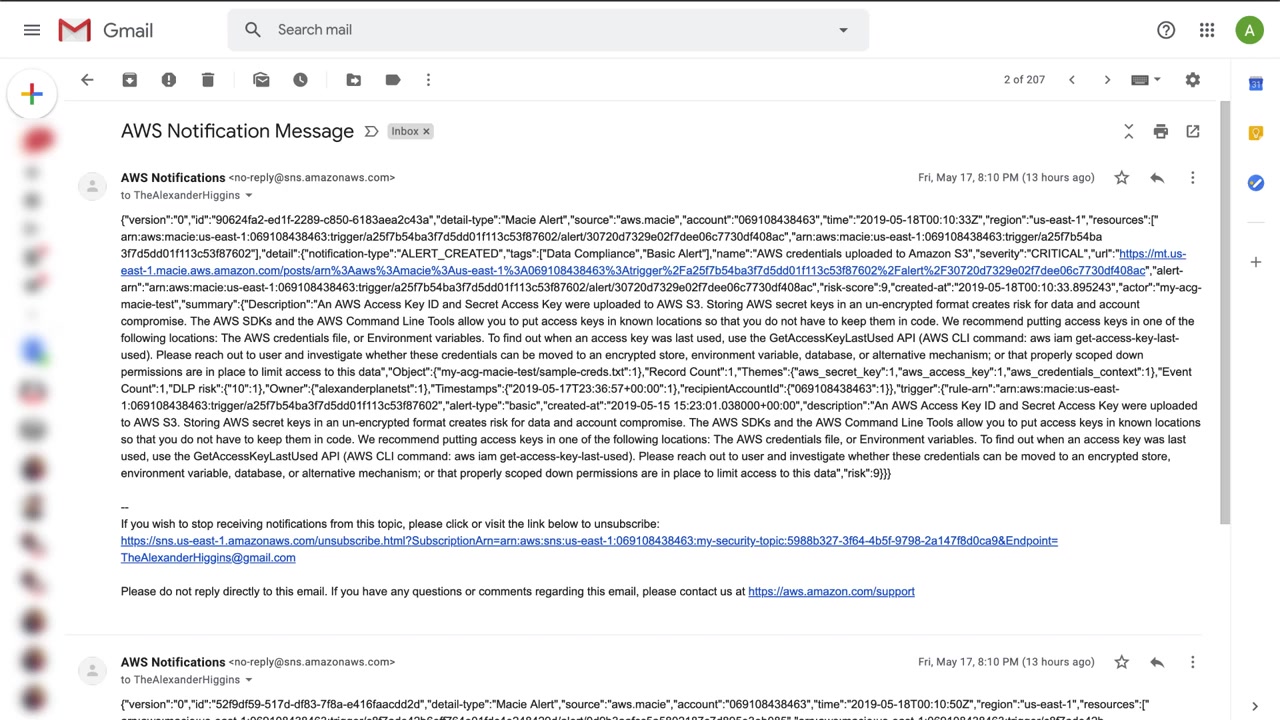Go to the older conversation
This screenshot has height=720, width=1280.
pyautogui.click(x=1107, y=80)
